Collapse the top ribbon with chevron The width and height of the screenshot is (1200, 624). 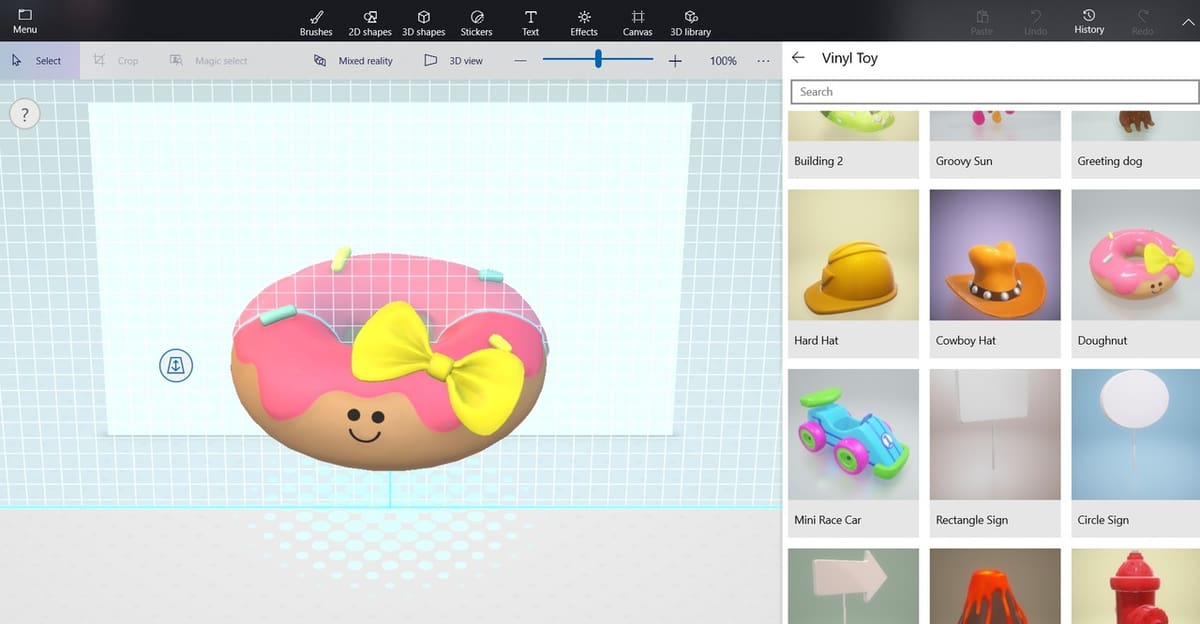[x=1187, y=20]
